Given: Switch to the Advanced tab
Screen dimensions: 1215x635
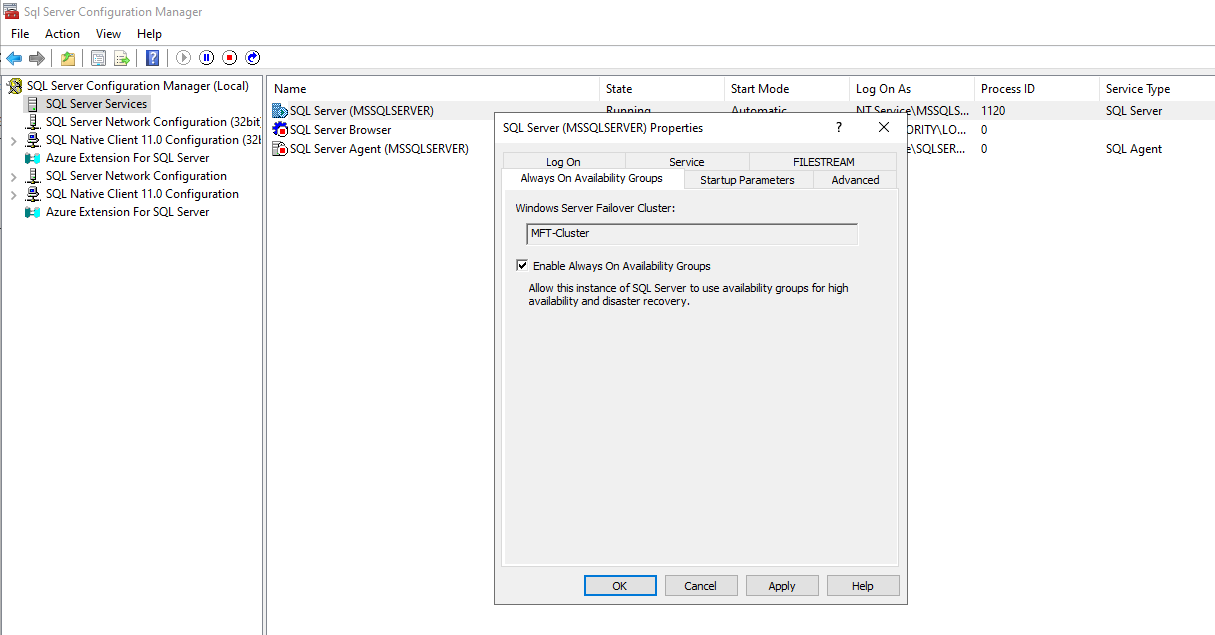Looking at the screenshot, I should (856, 180).
